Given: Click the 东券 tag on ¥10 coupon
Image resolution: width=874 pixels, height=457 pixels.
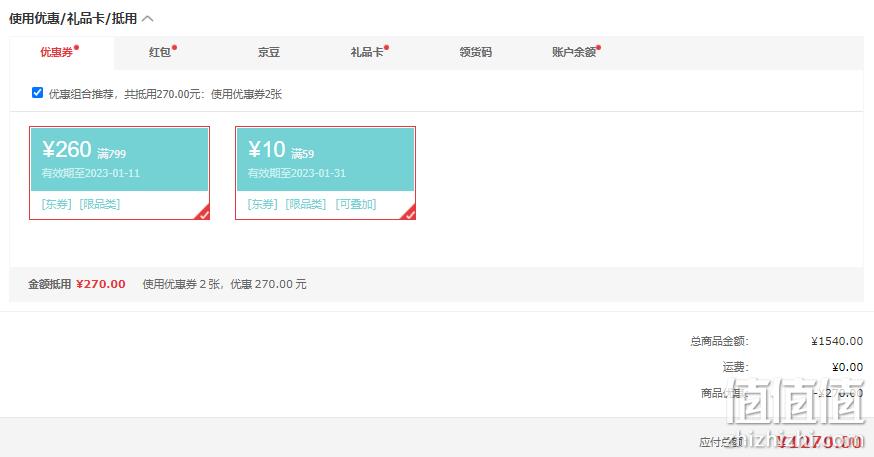Looking at the screenshot, I should [x=263, y=204].
